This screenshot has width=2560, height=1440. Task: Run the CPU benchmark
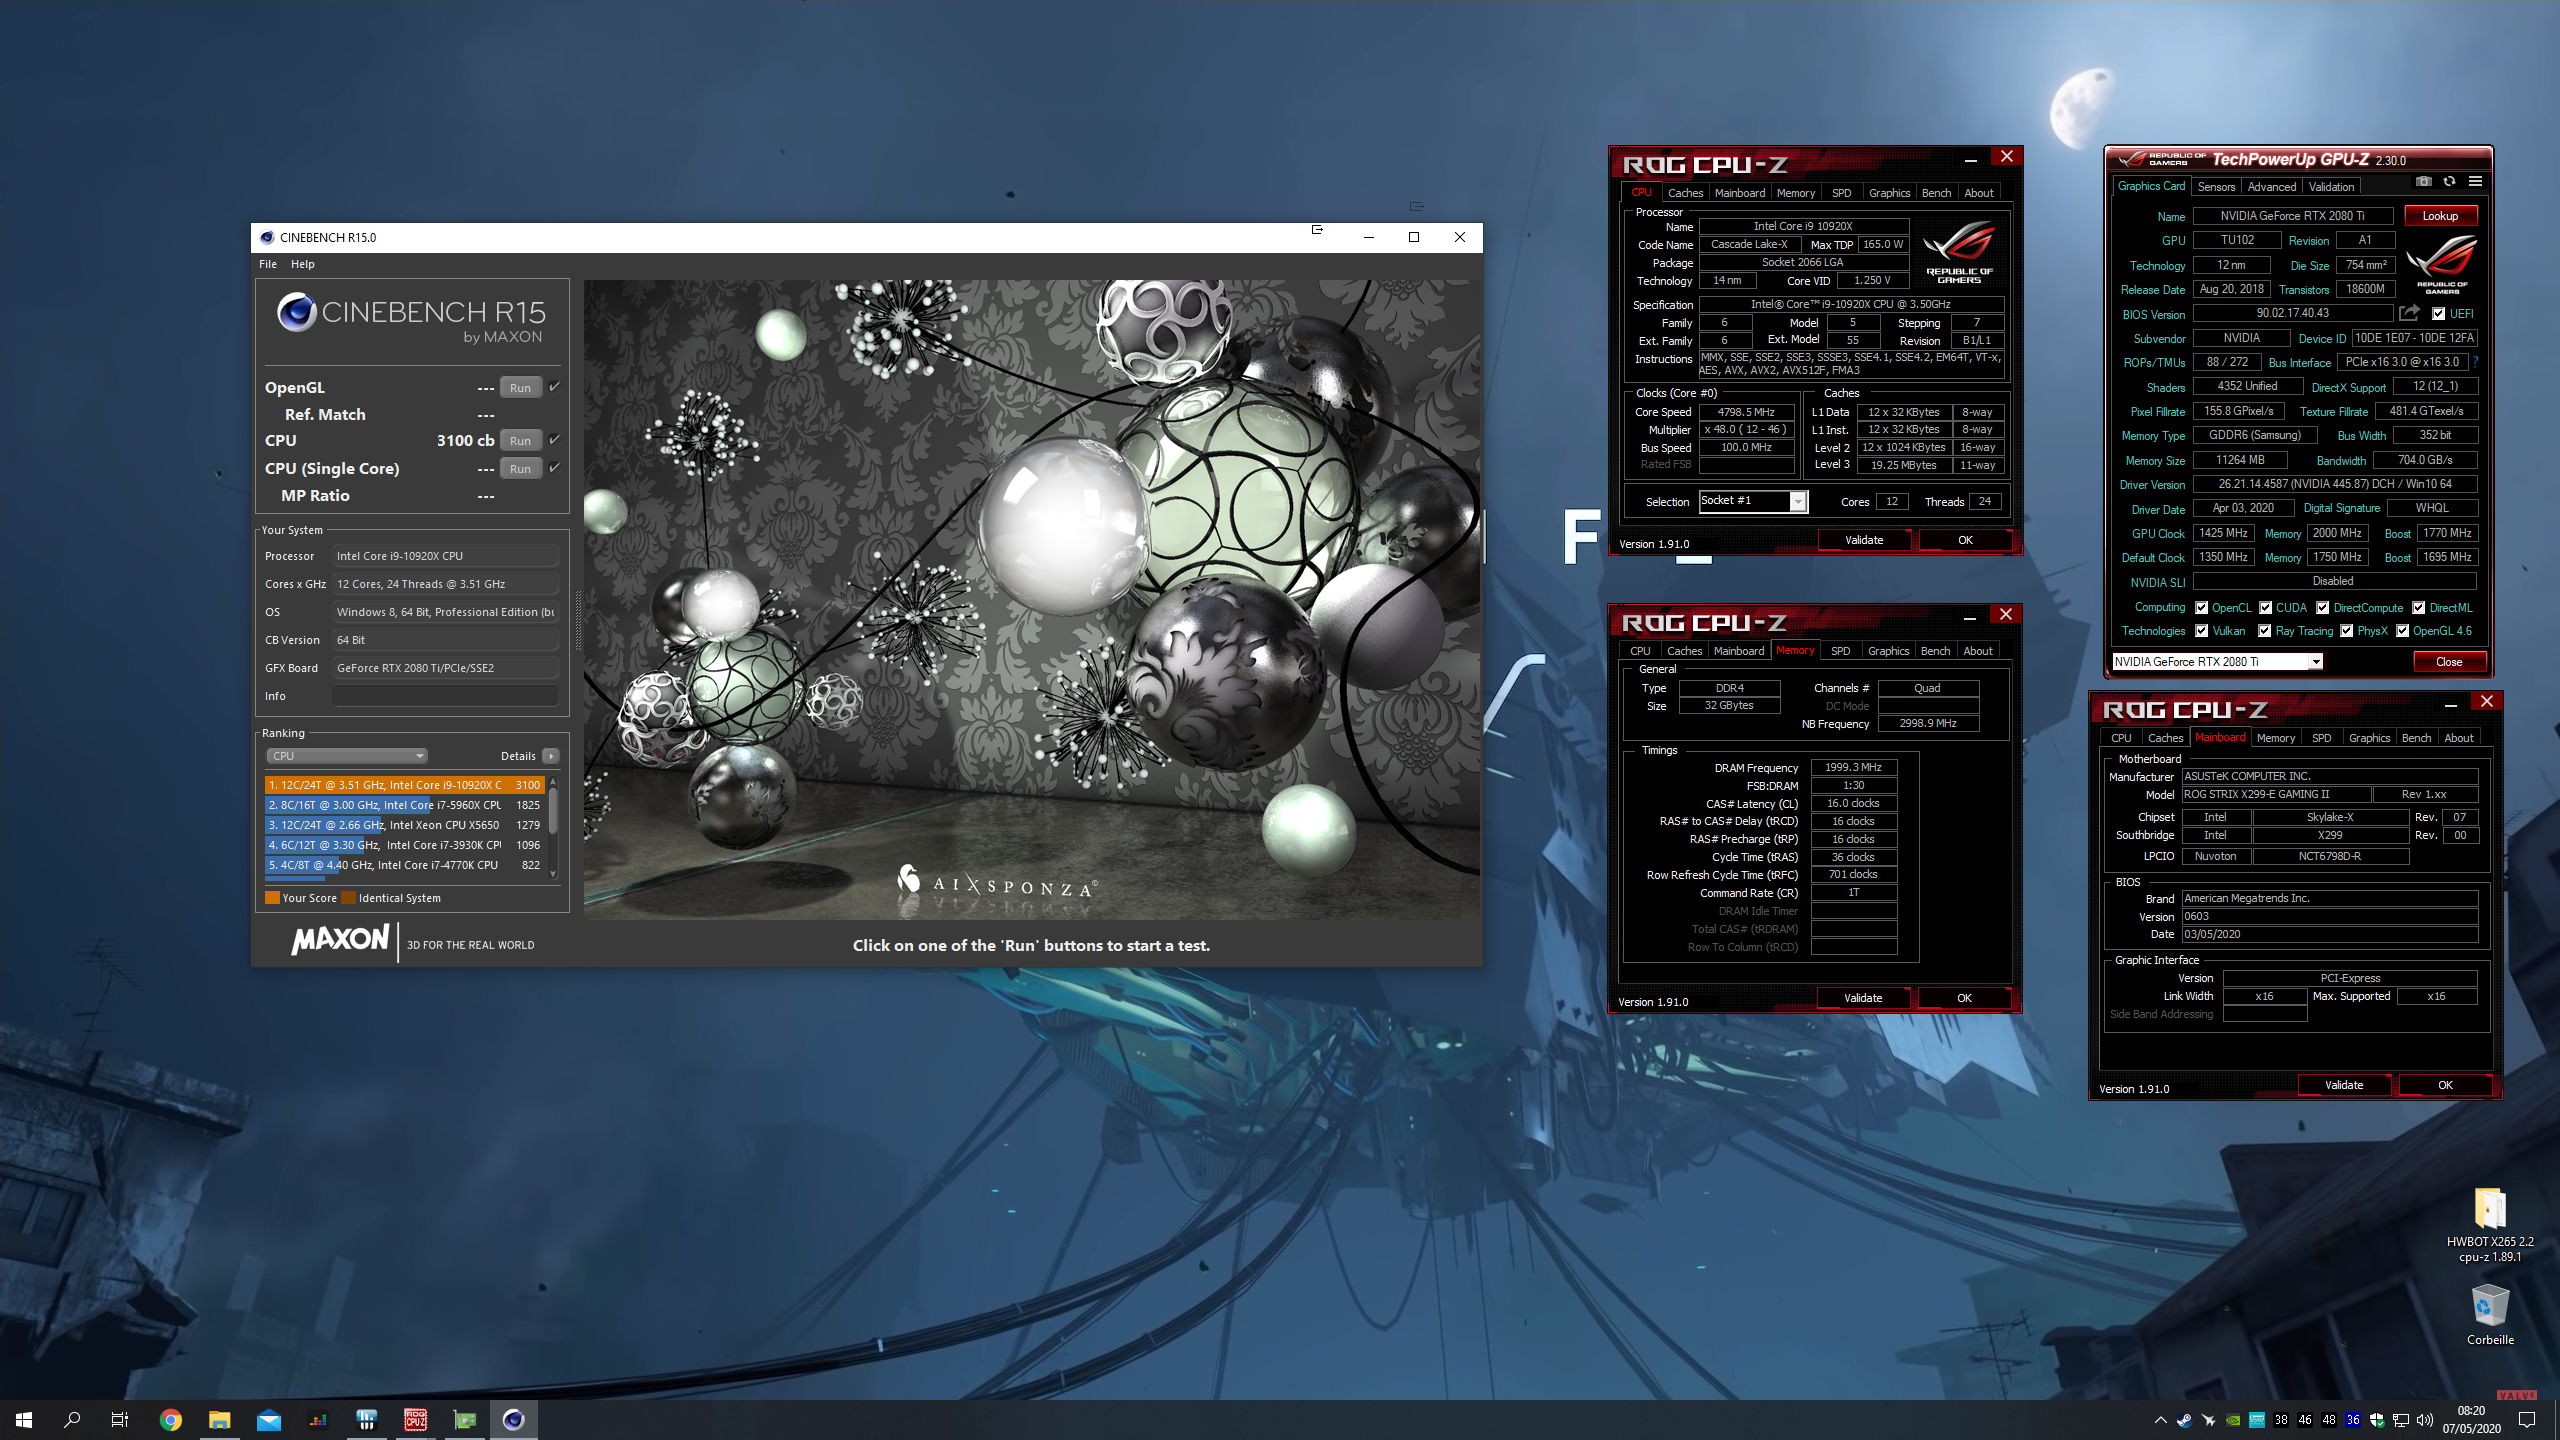(520, 441)
